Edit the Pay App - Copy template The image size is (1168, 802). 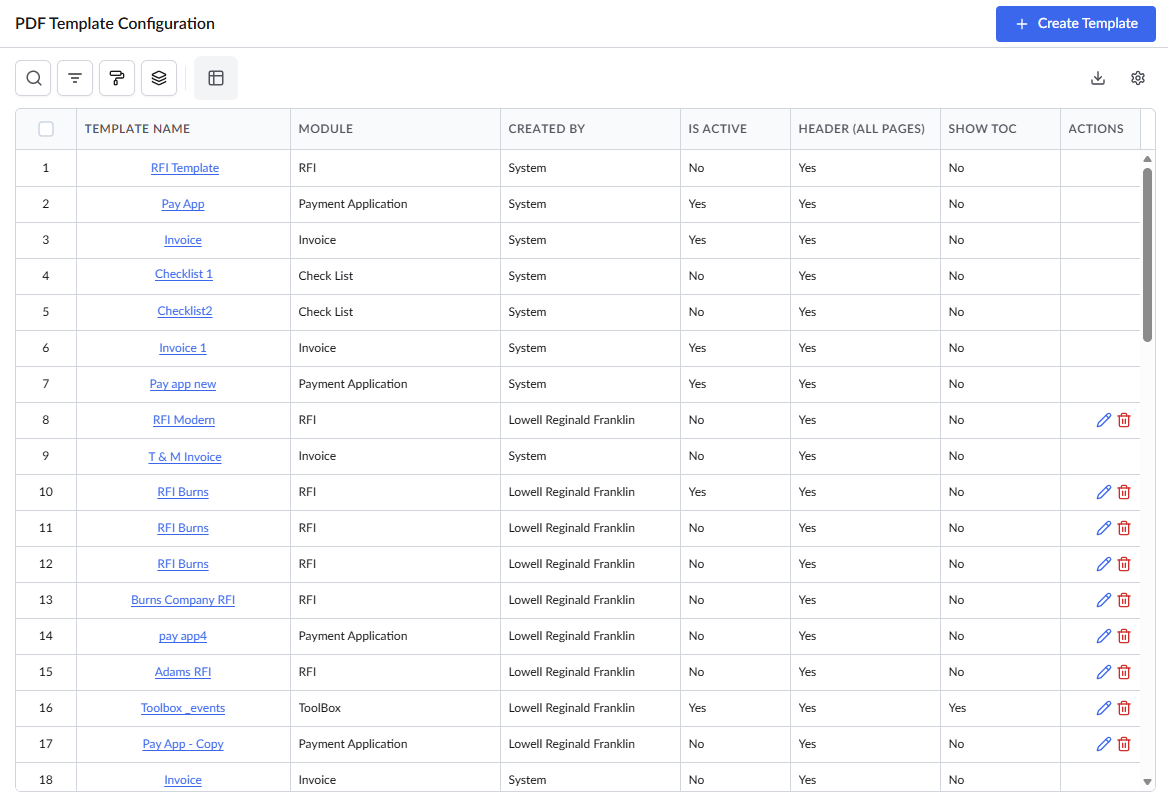point(1104,744)
